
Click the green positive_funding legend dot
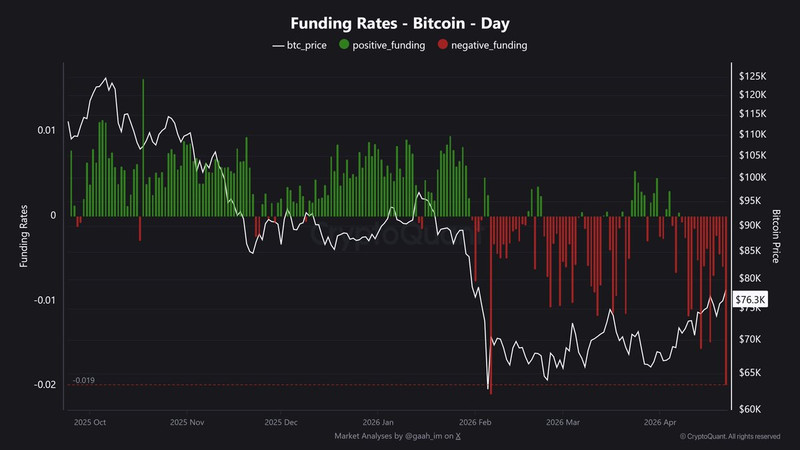point(345,45)
